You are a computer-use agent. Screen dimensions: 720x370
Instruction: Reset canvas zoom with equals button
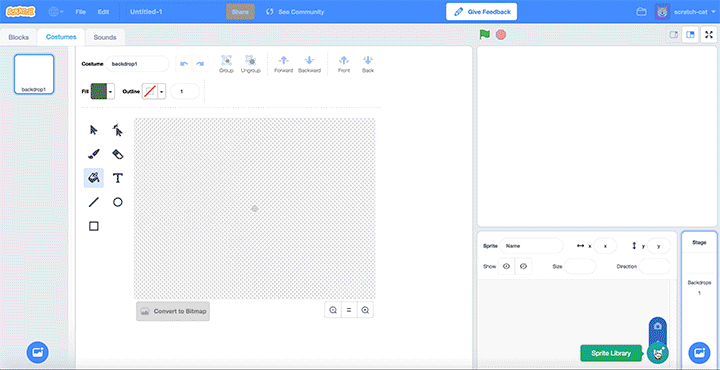(349, 310)
